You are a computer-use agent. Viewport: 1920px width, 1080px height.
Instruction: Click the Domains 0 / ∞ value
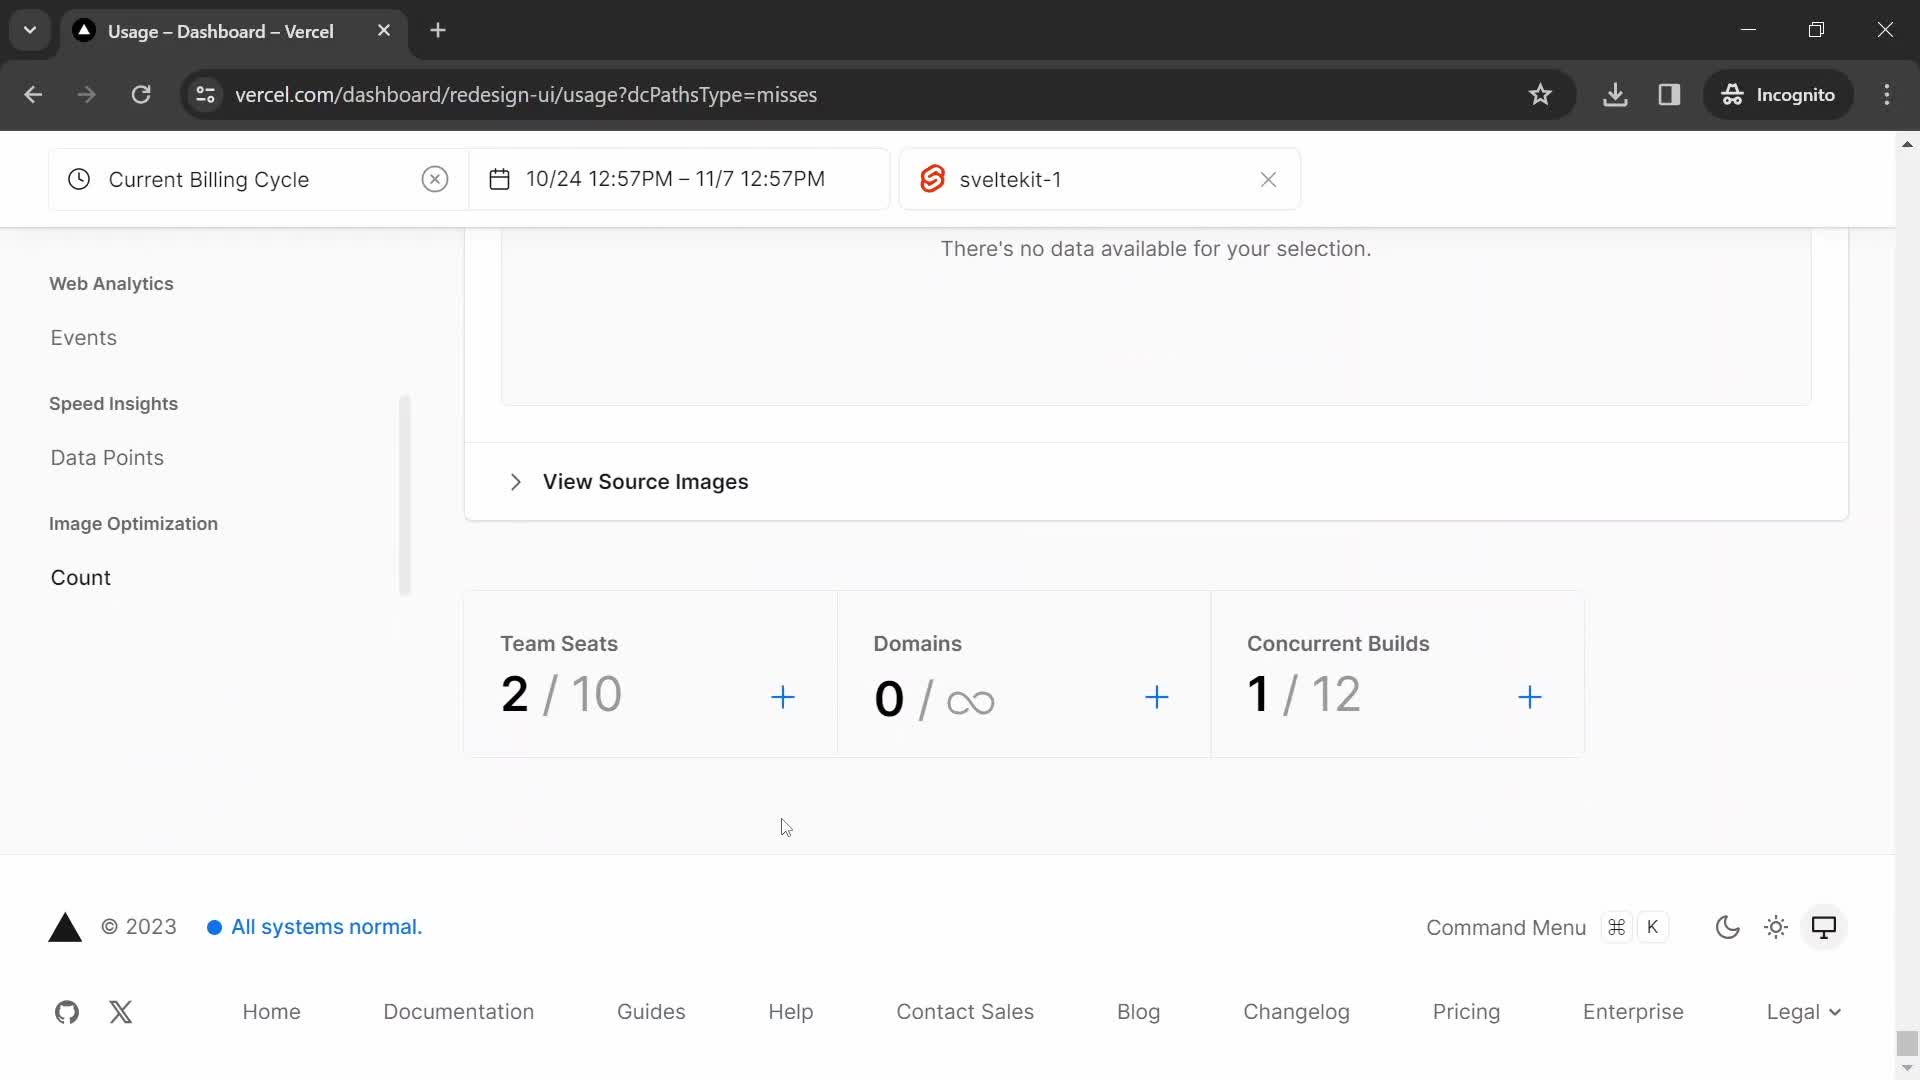[x=934, y=698]
